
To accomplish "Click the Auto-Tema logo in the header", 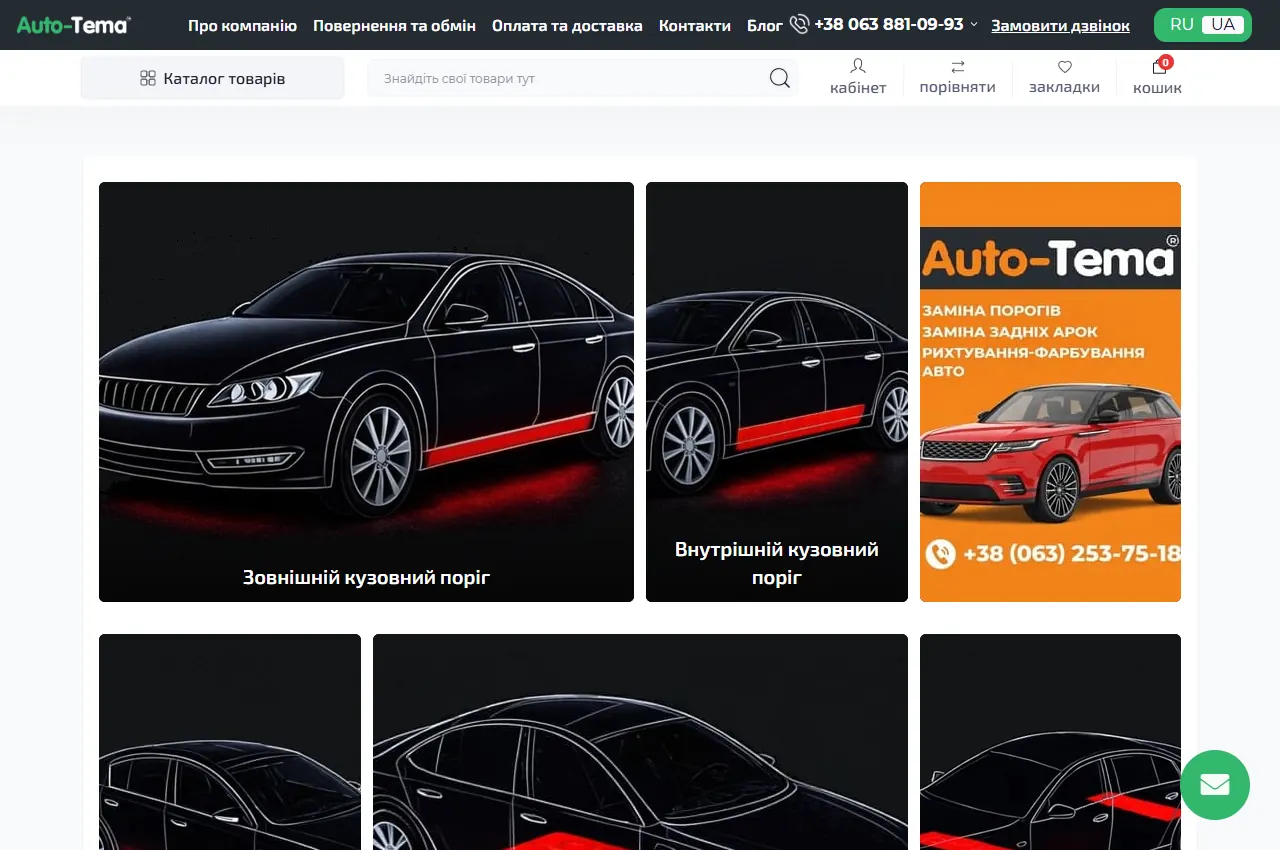I will pyautogui.click(x=73, y=25).
